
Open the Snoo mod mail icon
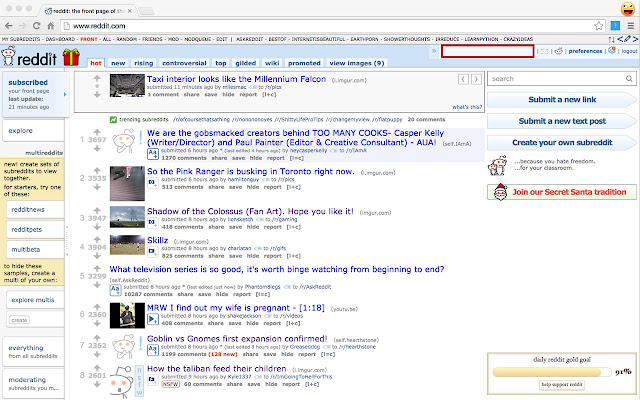point(559,51)
